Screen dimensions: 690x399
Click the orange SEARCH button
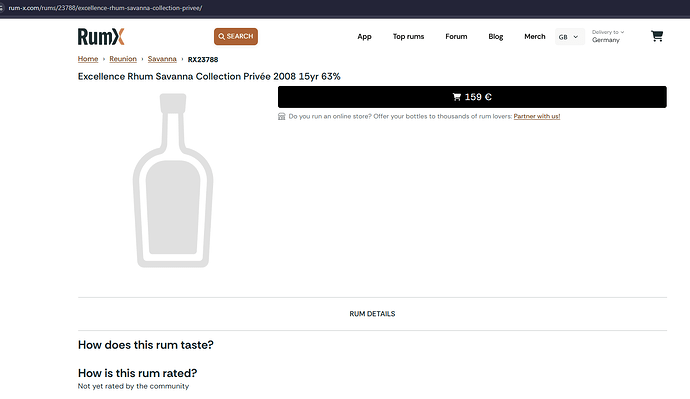tap(236, 37)
